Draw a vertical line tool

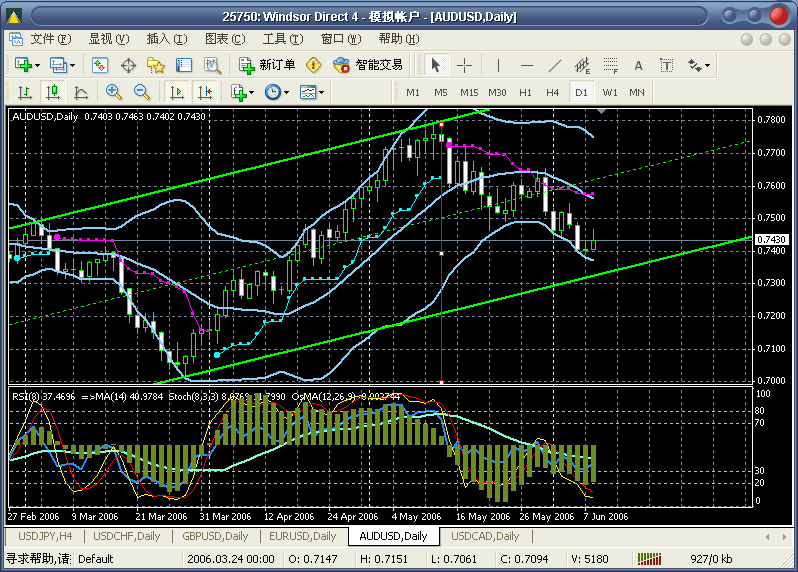[x=498, y=65]
